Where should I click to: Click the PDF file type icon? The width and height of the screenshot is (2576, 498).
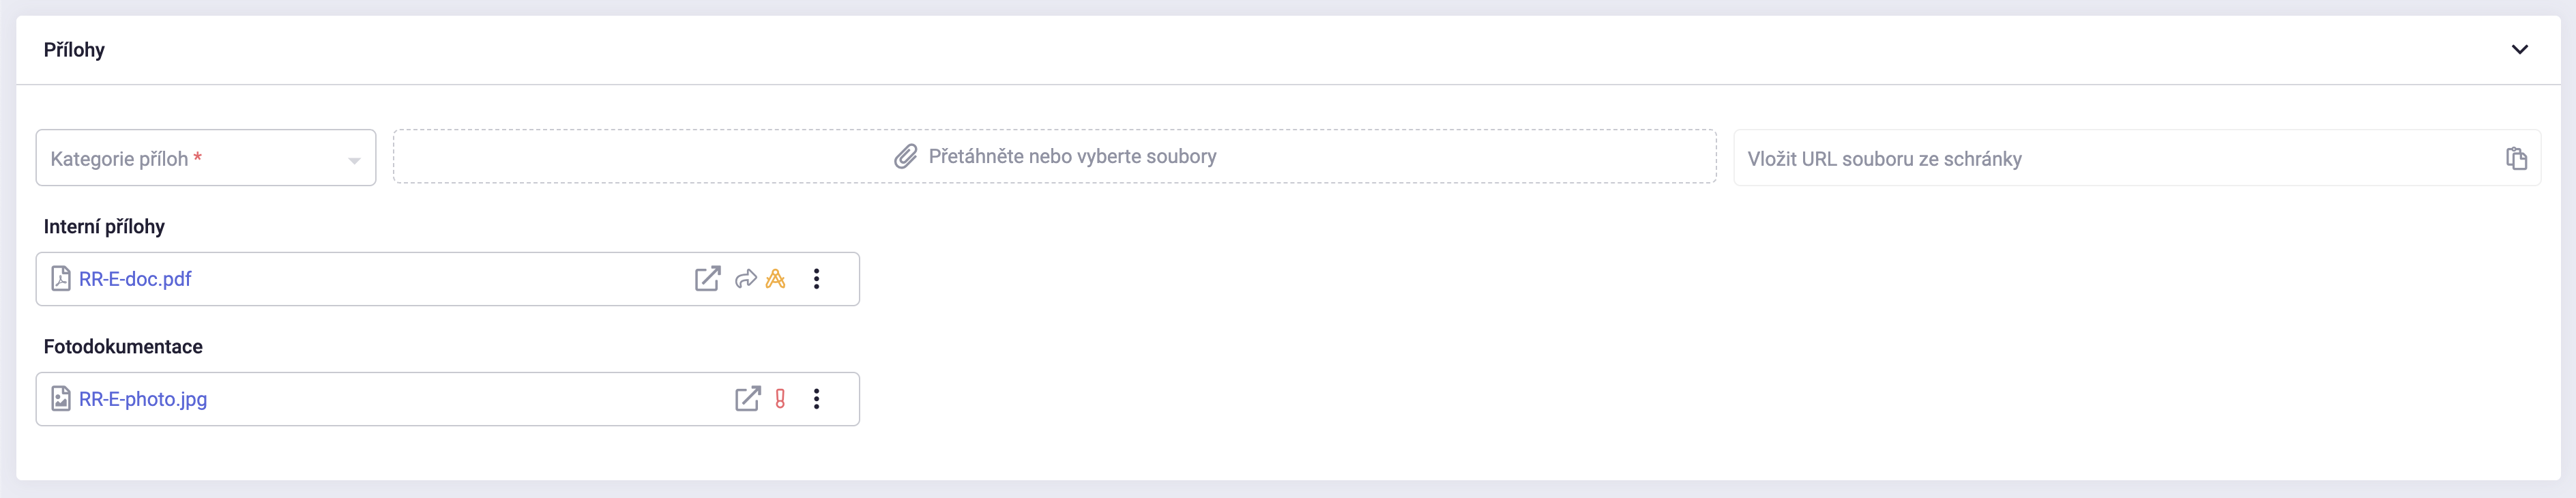click(61, 279)
